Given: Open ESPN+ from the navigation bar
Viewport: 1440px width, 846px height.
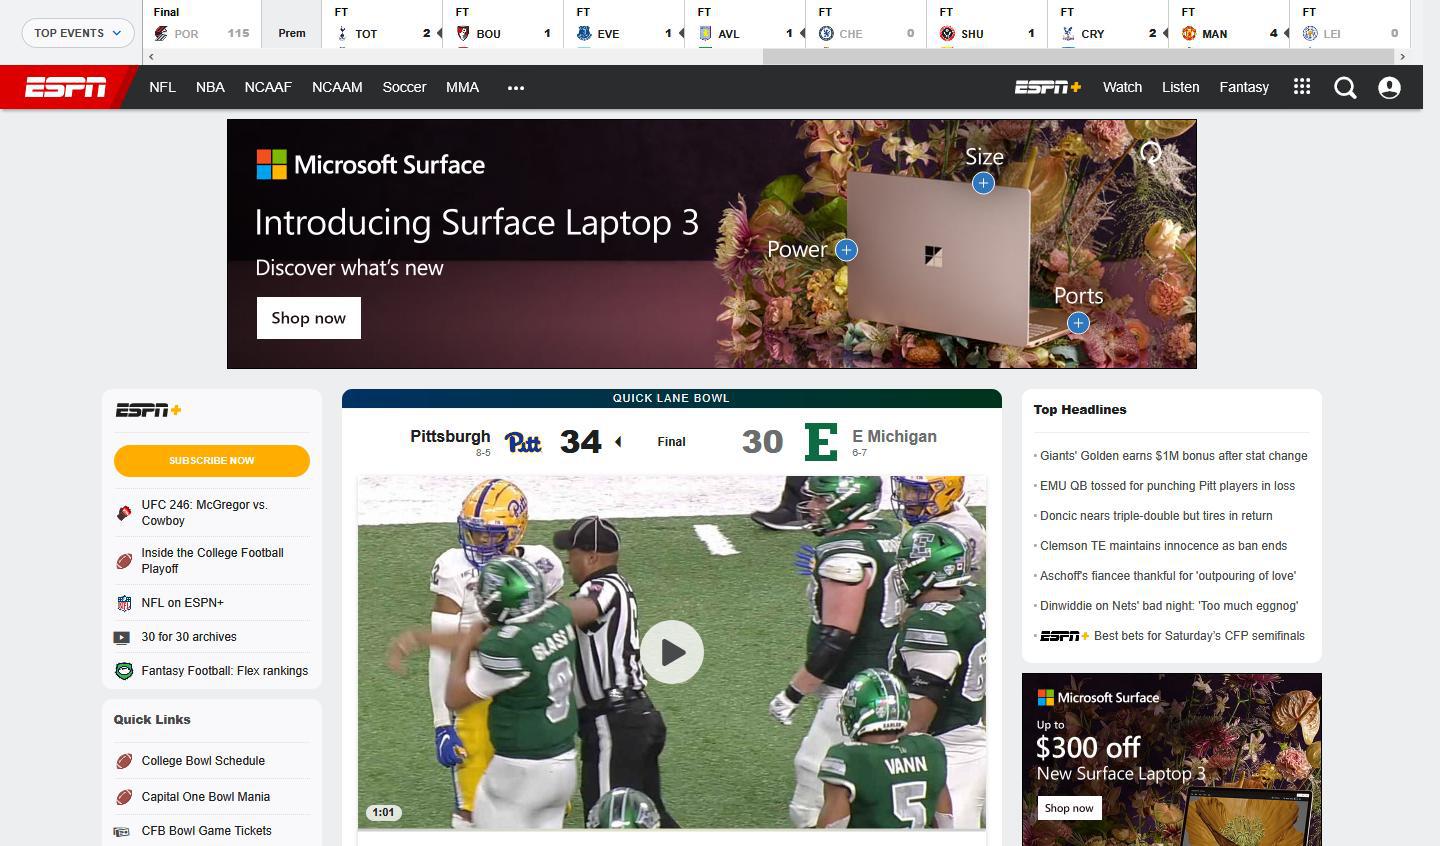Looking at the screenshot, I should pos(1046,87).
